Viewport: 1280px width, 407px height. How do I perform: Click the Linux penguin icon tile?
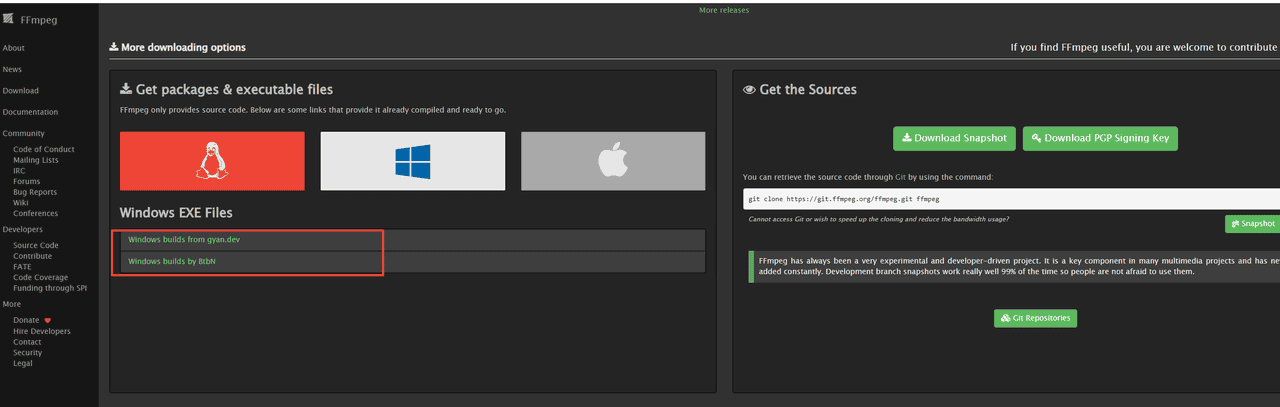(x=212, y=161)
